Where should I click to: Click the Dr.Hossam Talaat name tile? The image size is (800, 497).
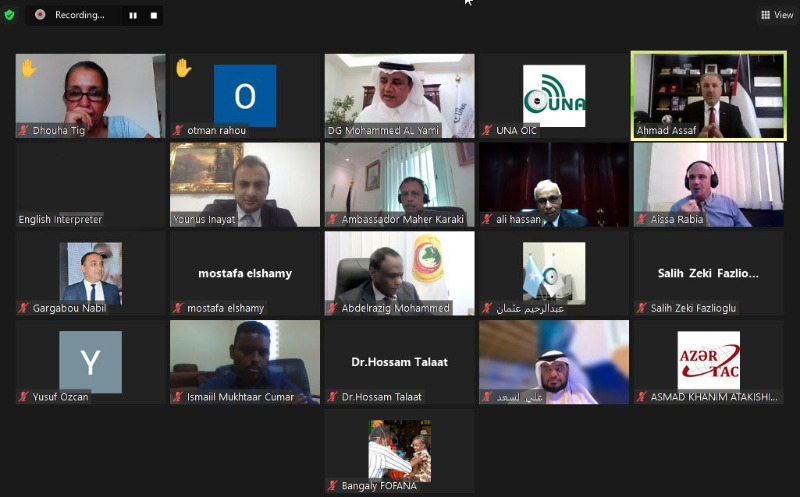[399, 362]
